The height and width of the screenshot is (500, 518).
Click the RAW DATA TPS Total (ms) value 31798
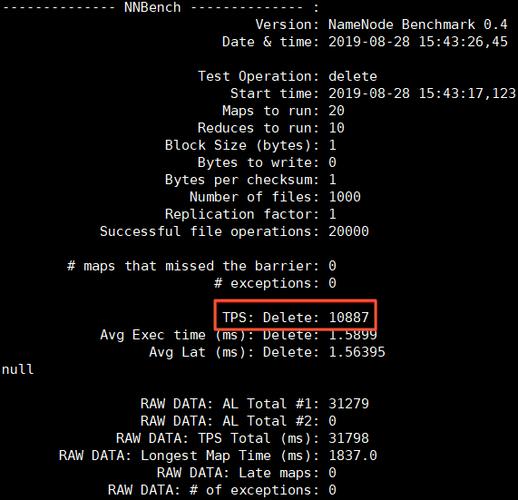click(x=349, y=438)
